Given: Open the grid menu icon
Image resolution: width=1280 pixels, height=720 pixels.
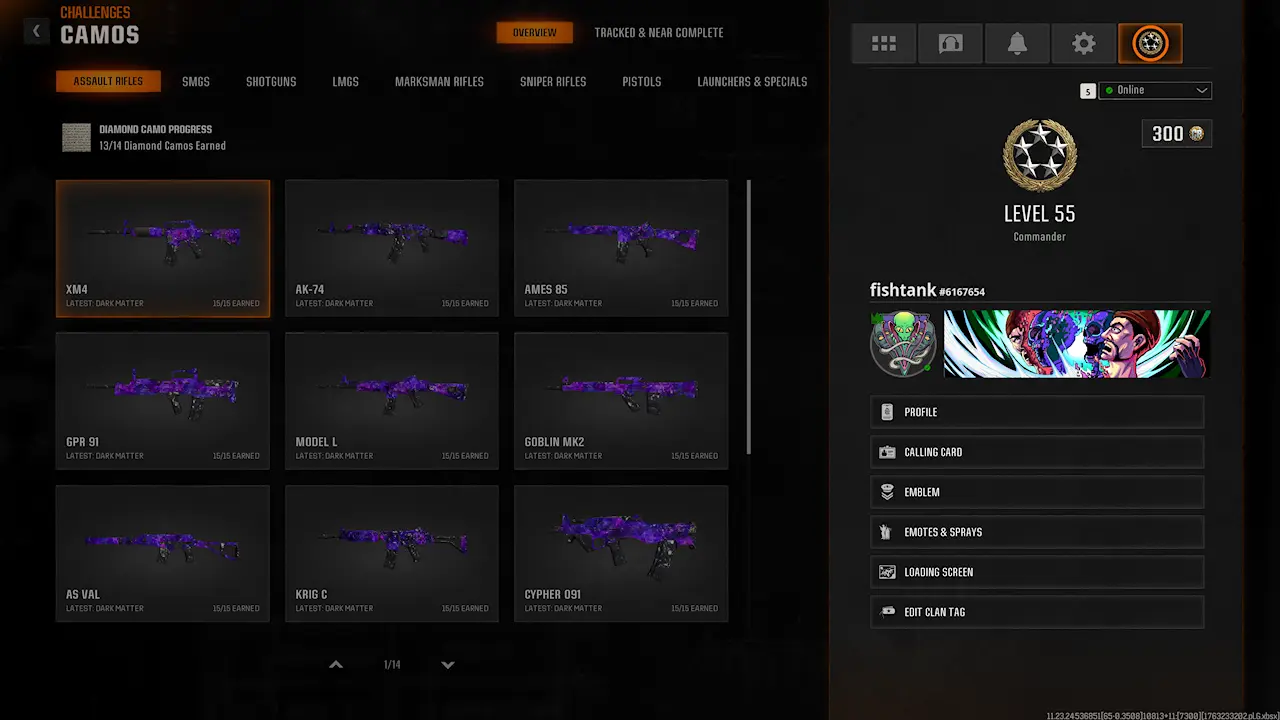Looking at the screenshot, I should pos(884,44).
